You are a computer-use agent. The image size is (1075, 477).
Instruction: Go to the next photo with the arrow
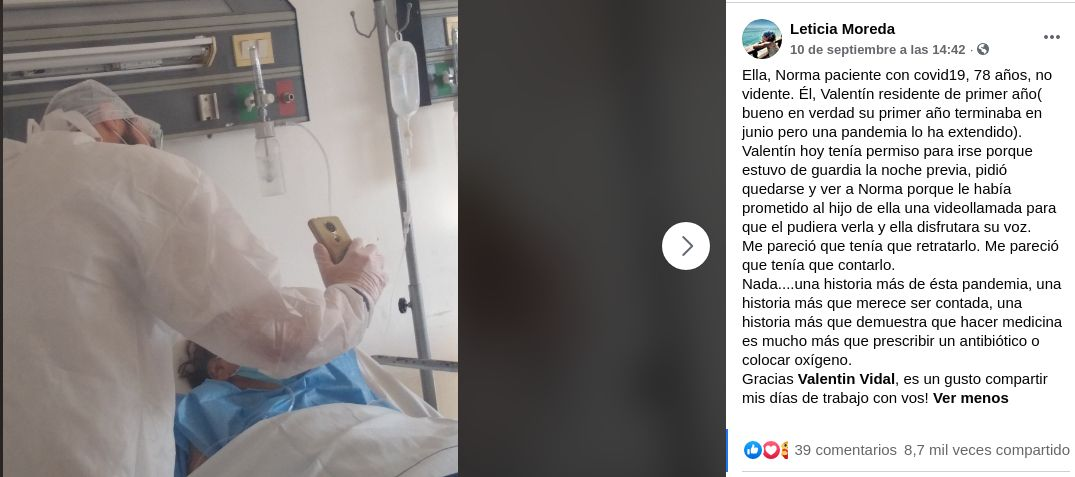[686, 246]
